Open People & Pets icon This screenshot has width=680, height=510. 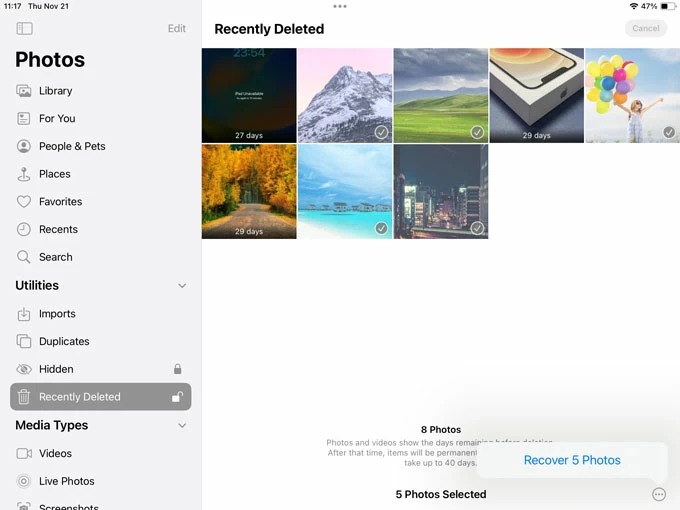pyautogui.click(x=24, y=146)
